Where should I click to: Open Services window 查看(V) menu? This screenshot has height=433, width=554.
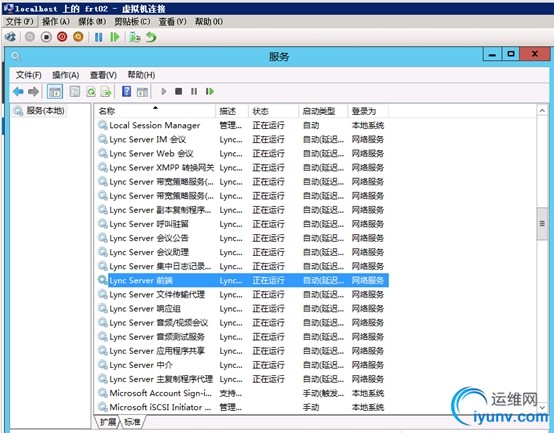point(103,75)
